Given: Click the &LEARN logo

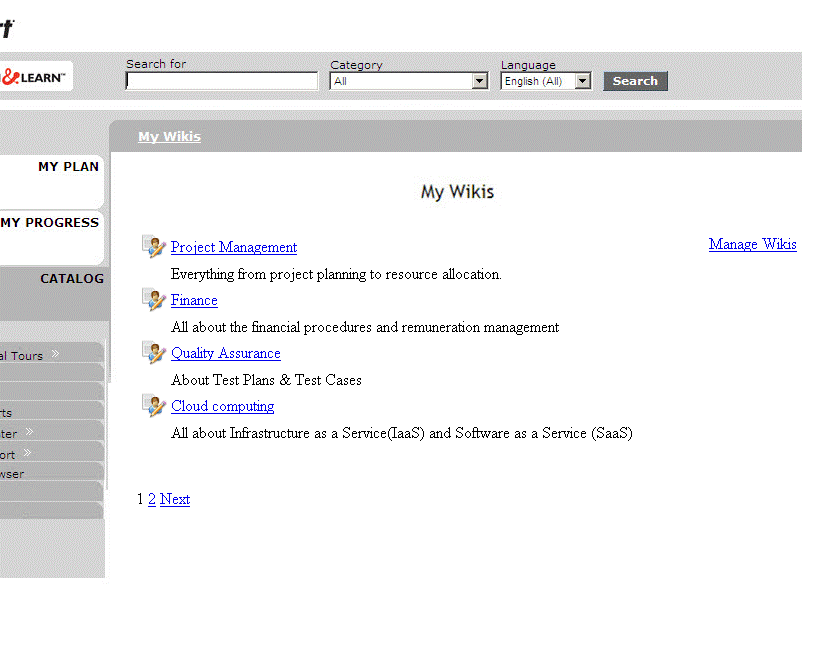Looking at the screenshot, I should point(35,77).
